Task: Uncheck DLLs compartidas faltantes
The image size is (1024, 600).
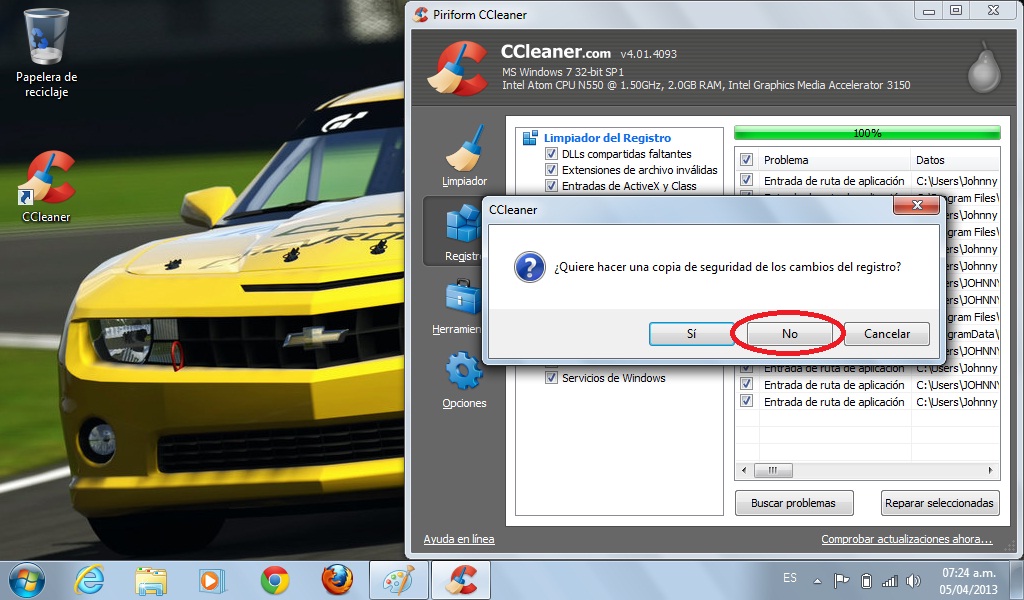Action: point(552,154)
